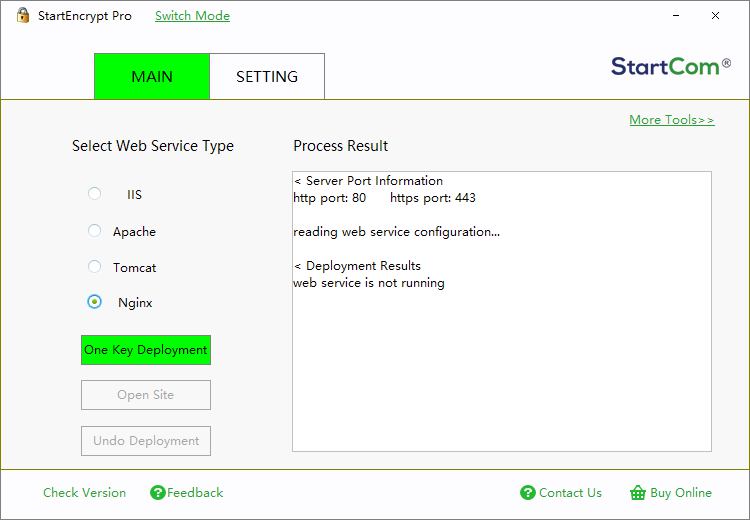Click the One Key Deployment button
Viewport: 750px width, 520px height.
coord(146,350)
